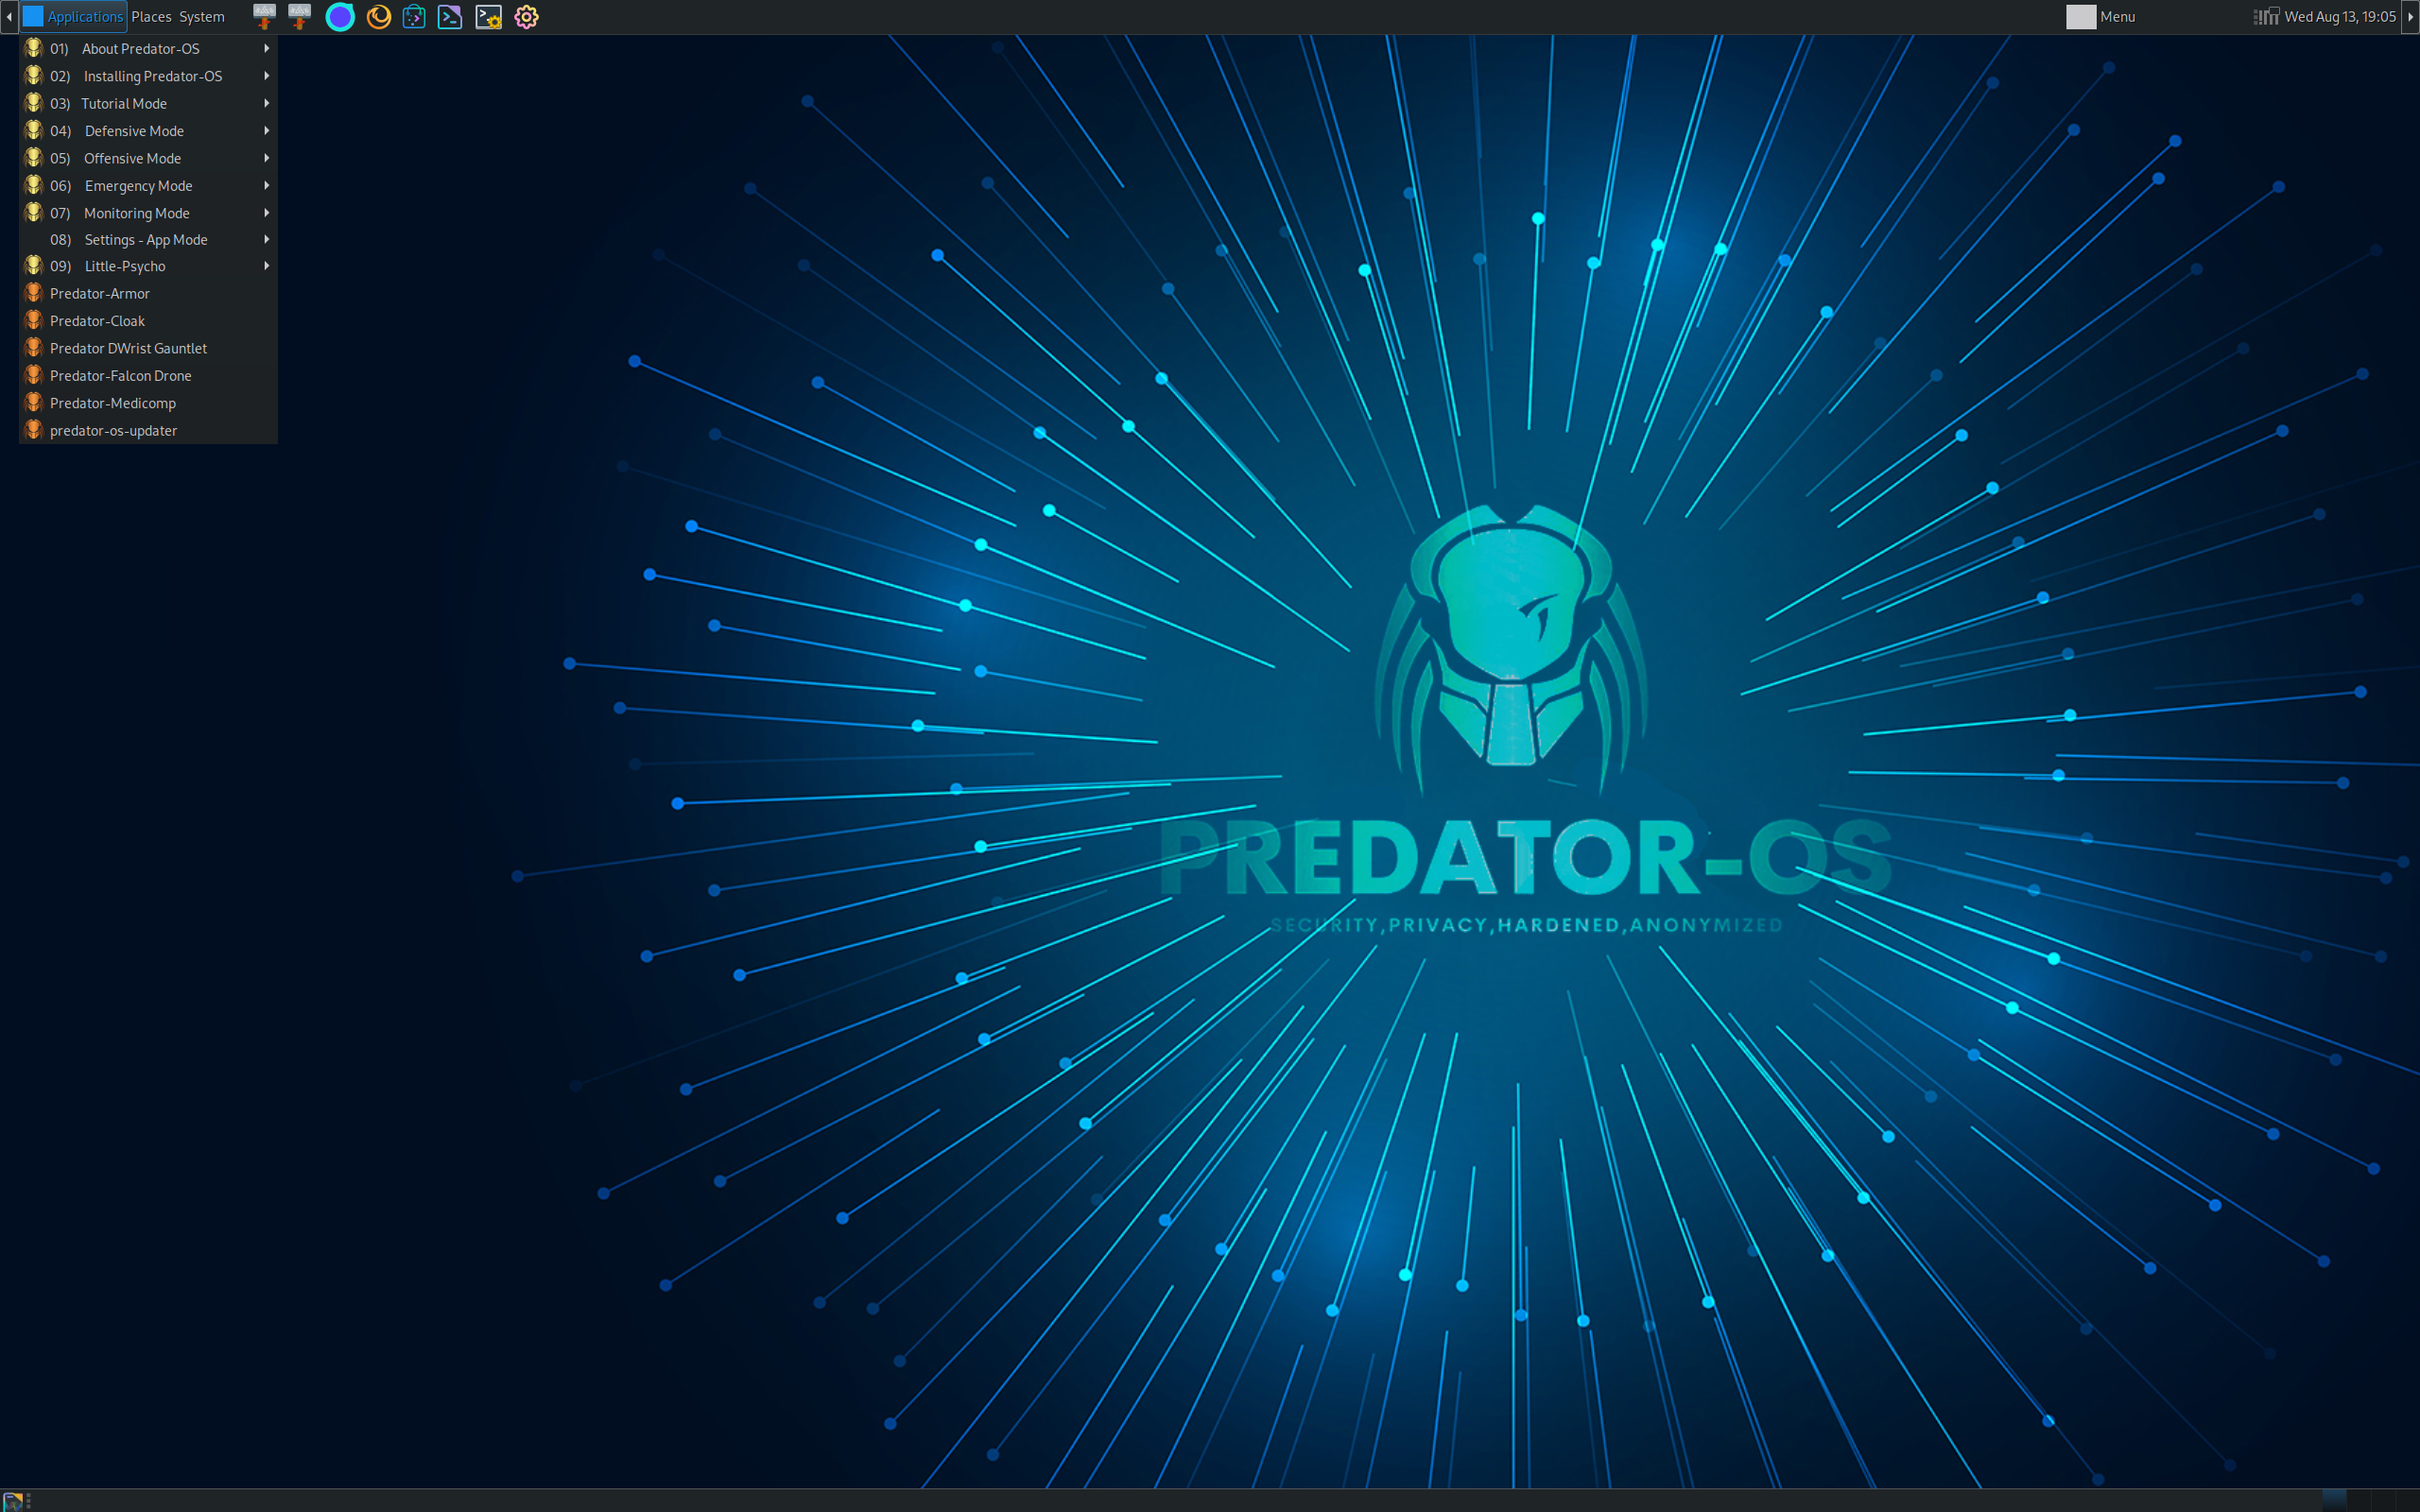Screen dimensions: 2420x1512
Task: Open the pink gear settings launcher
Action: click(x=526, y=17)
